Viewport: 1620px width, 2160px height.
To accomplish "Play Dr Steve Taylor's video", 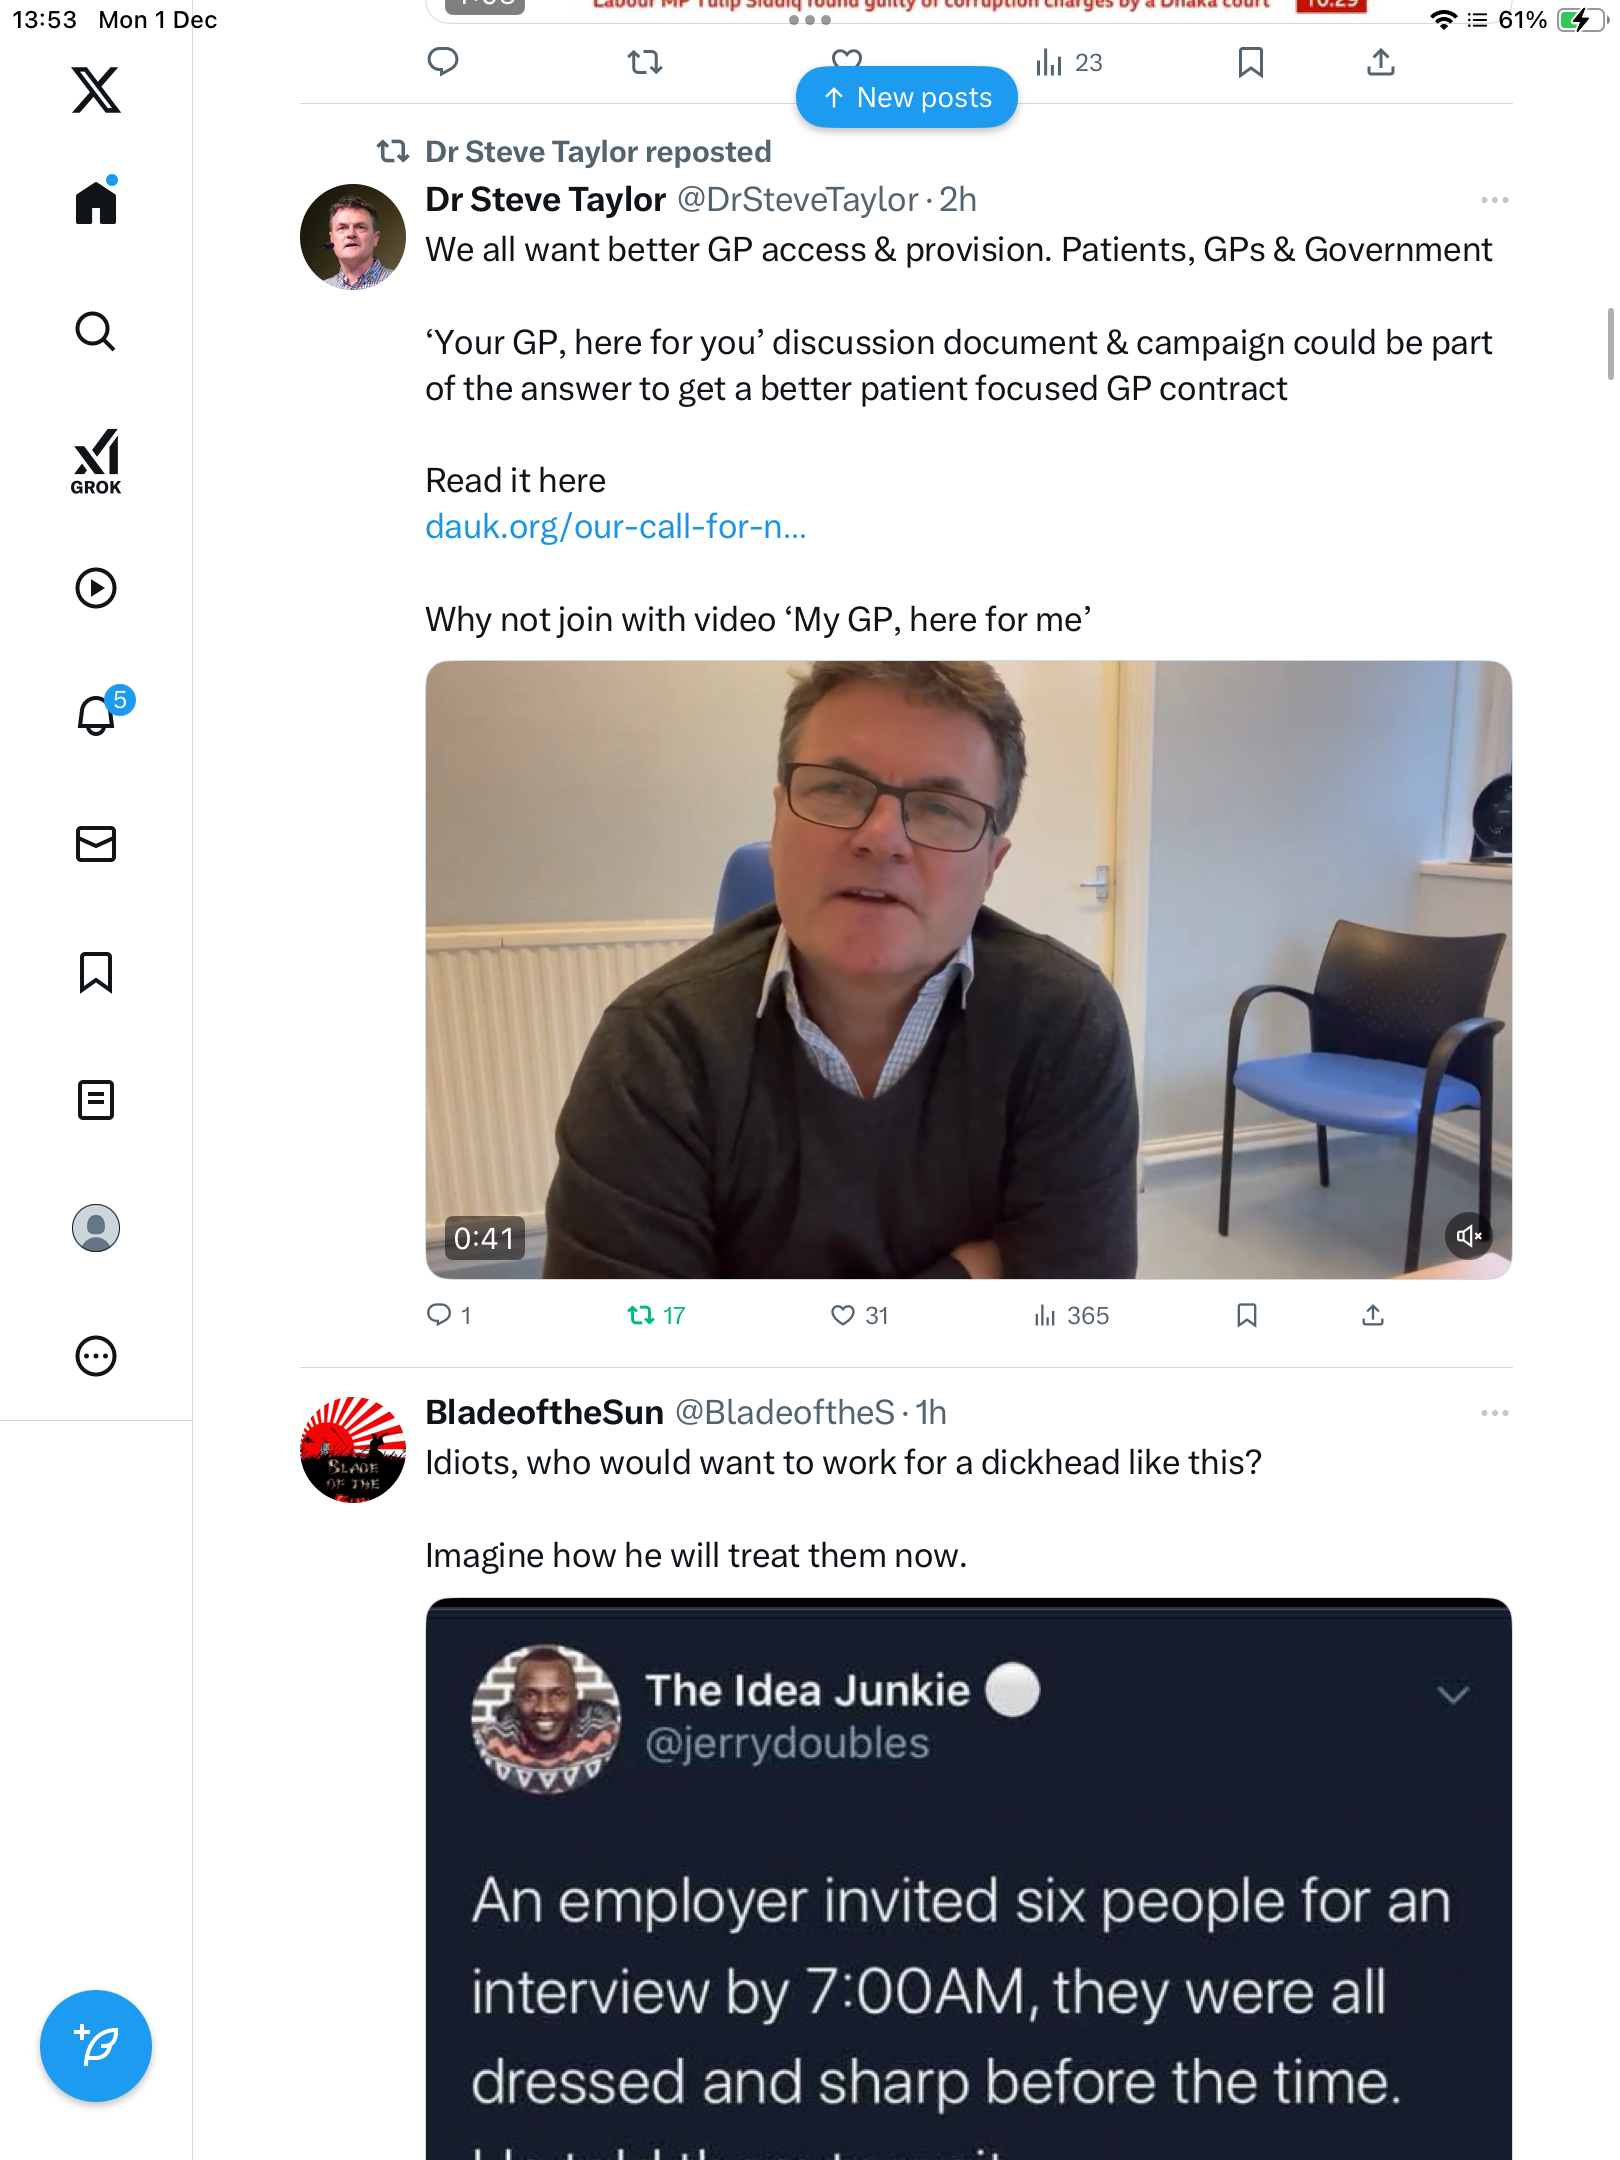I will tap(968, 969).
